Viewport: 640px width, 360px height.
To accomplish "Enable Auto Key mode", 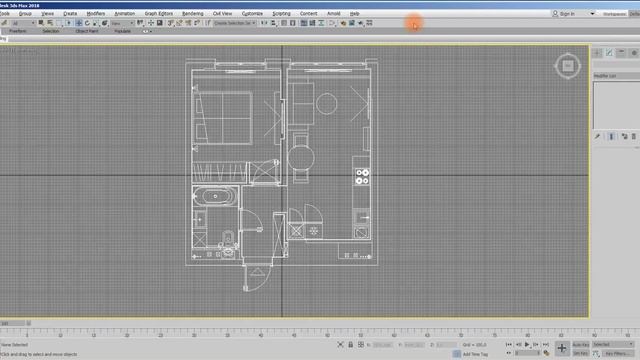I will pos(580,344).
